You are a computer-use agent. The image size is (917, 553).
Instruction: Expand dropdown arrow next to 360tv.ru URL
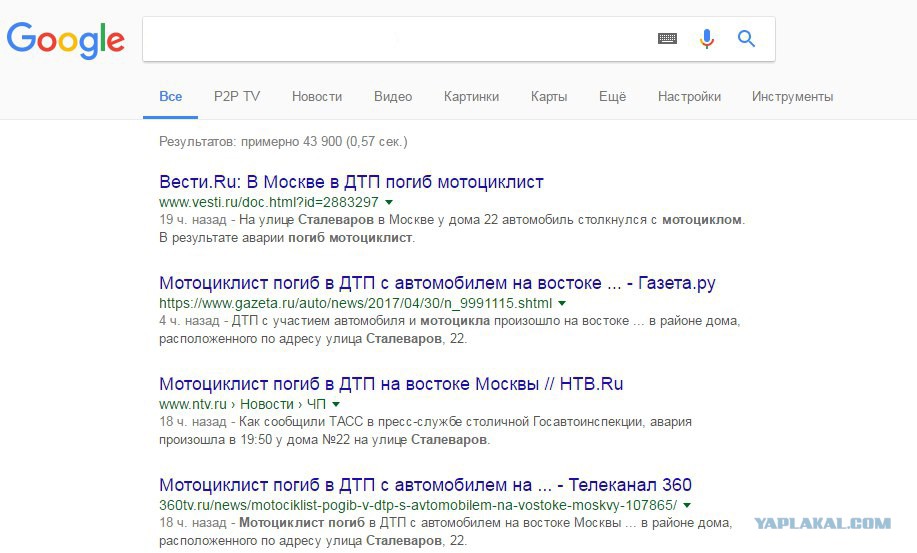pyautogui.click(x=687, y=505)
